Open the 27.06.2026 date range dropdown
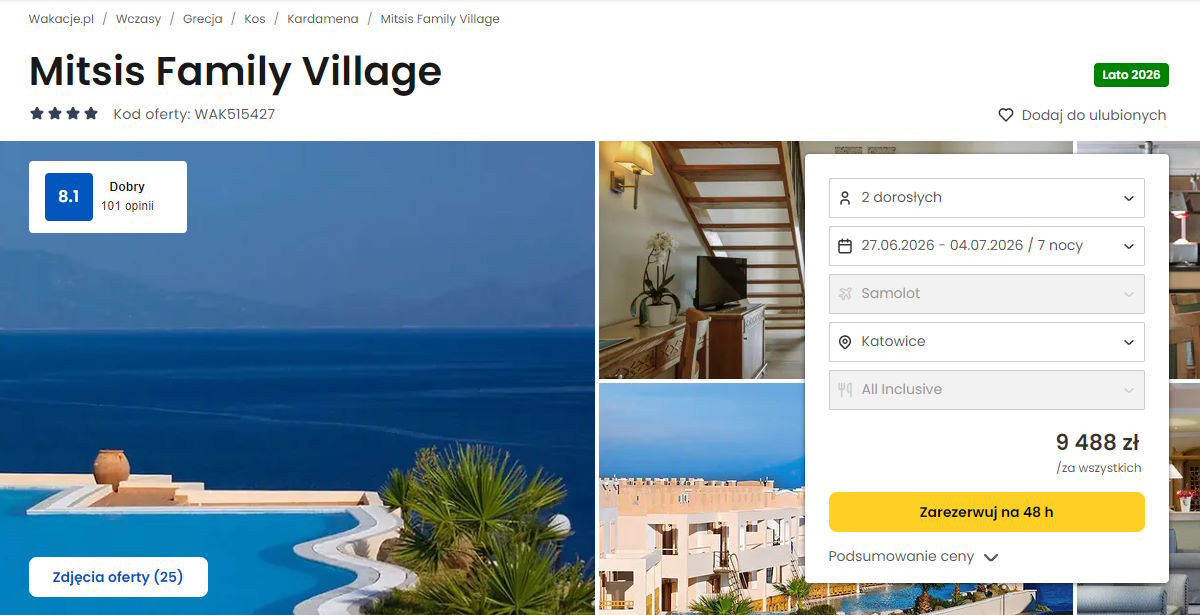Viewport: 1200px width, 615px height. pyautogui.click(x=987, y=246)
